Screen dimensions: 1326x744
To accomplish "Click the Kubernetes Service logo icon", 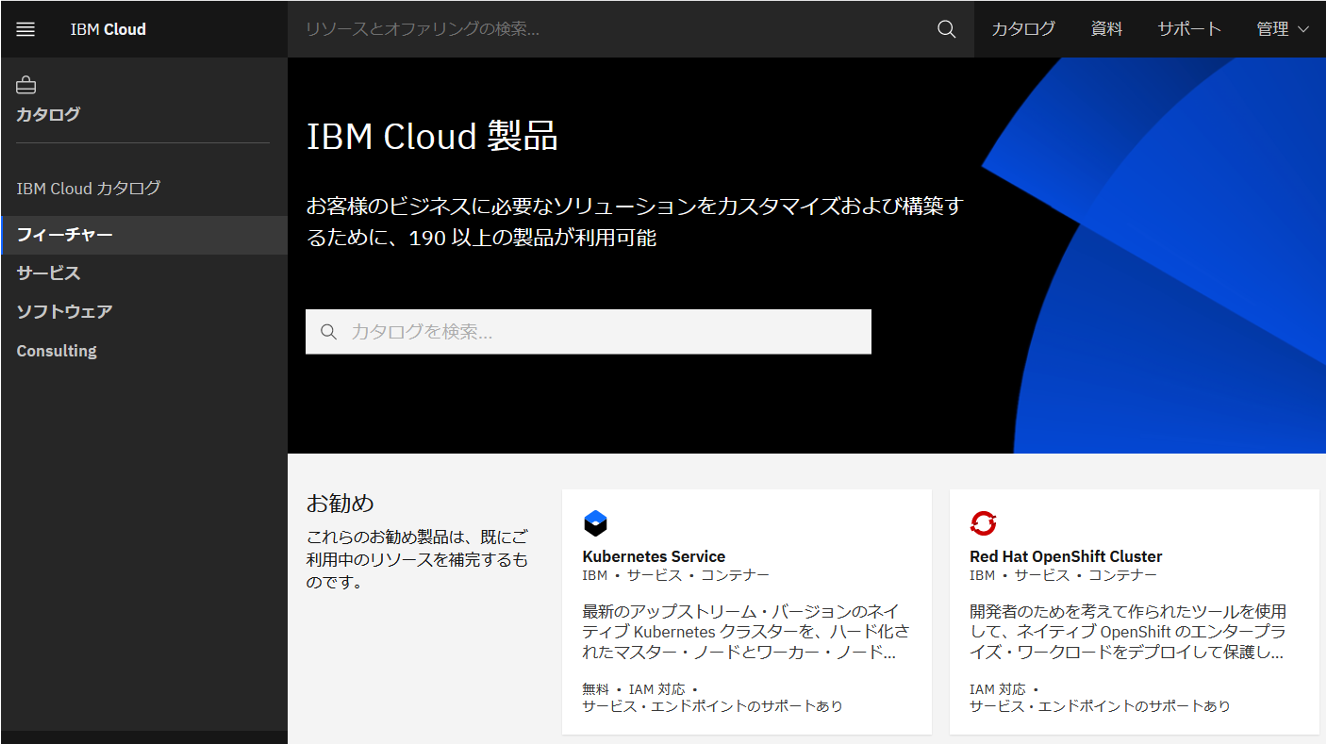I will pyautogui.click(x=595, y=523).
